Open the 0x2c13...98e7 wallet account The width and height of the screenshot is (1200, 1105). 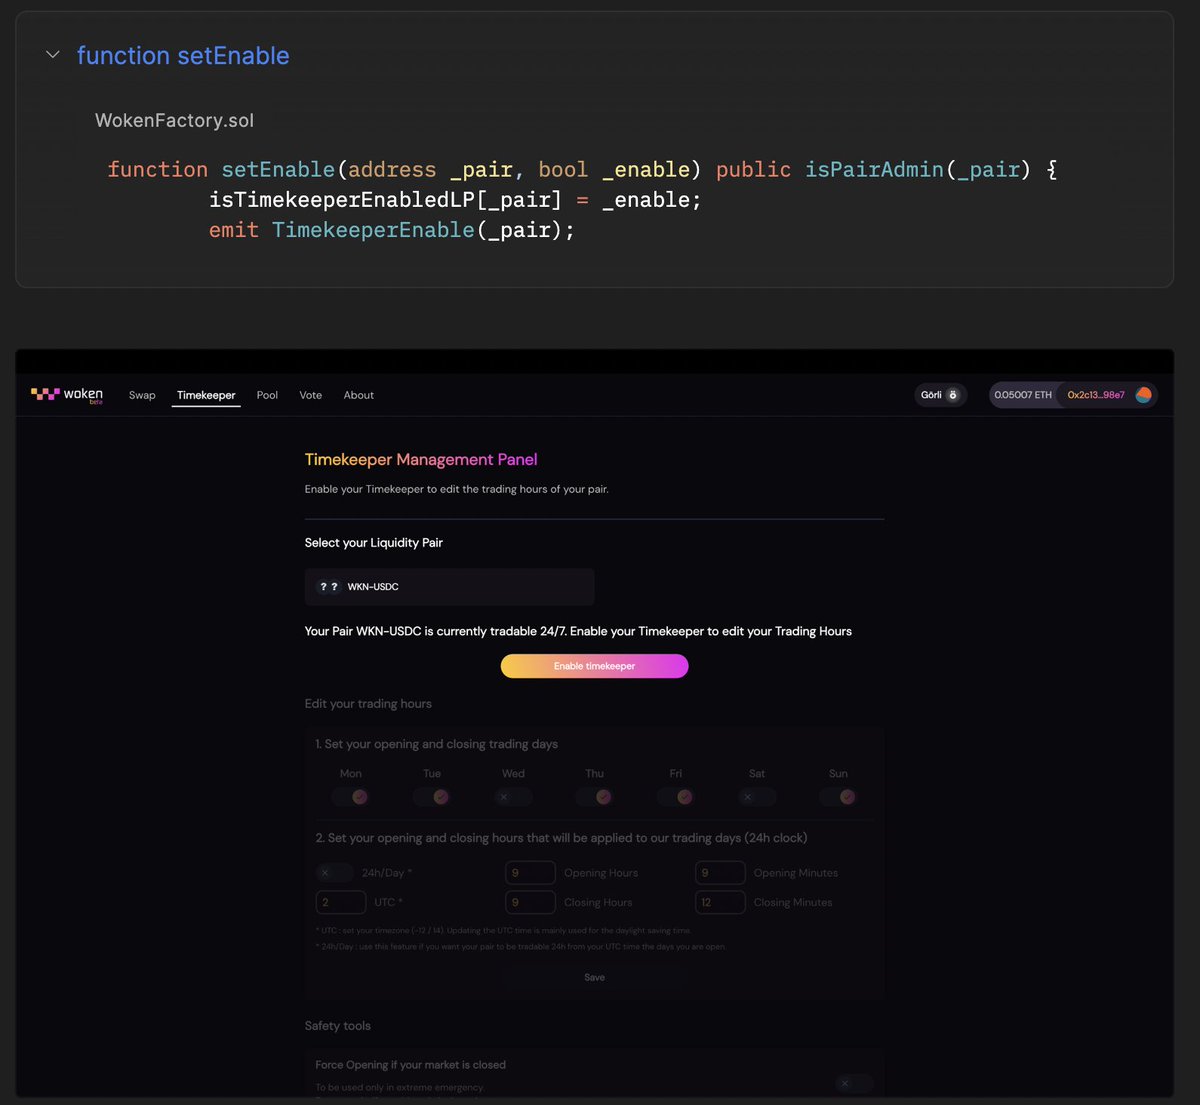point(1096,395)
